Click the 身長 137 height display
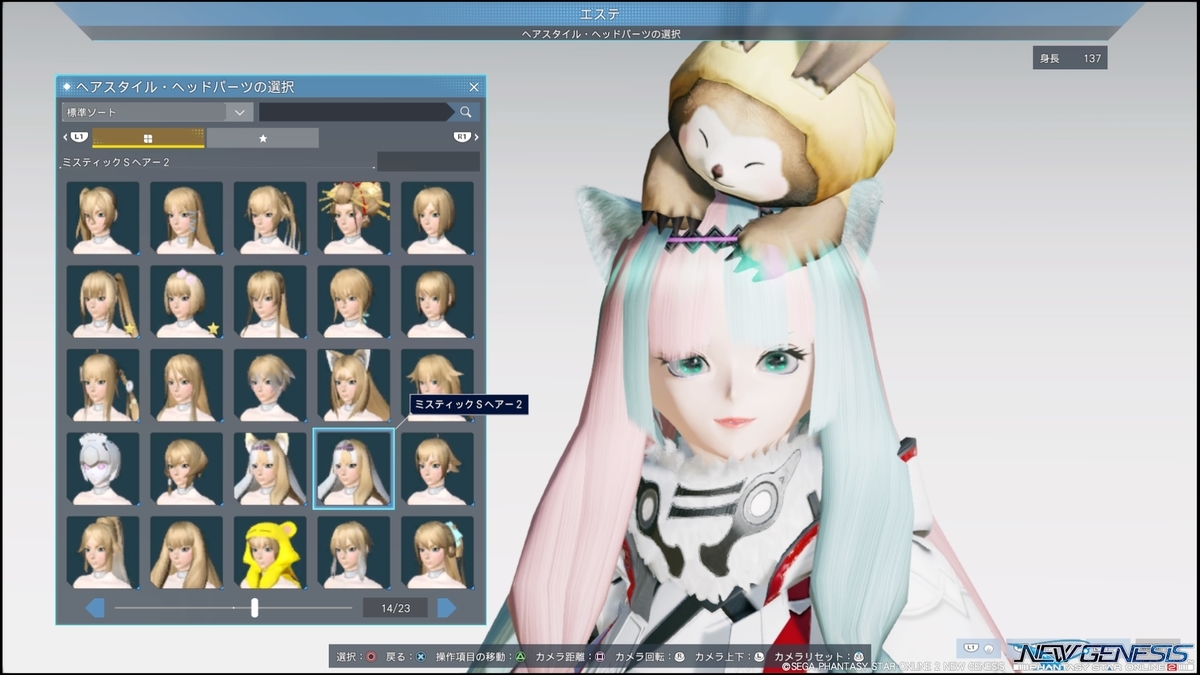Viewport: 1200px width, 675px height. (1070, 58)
